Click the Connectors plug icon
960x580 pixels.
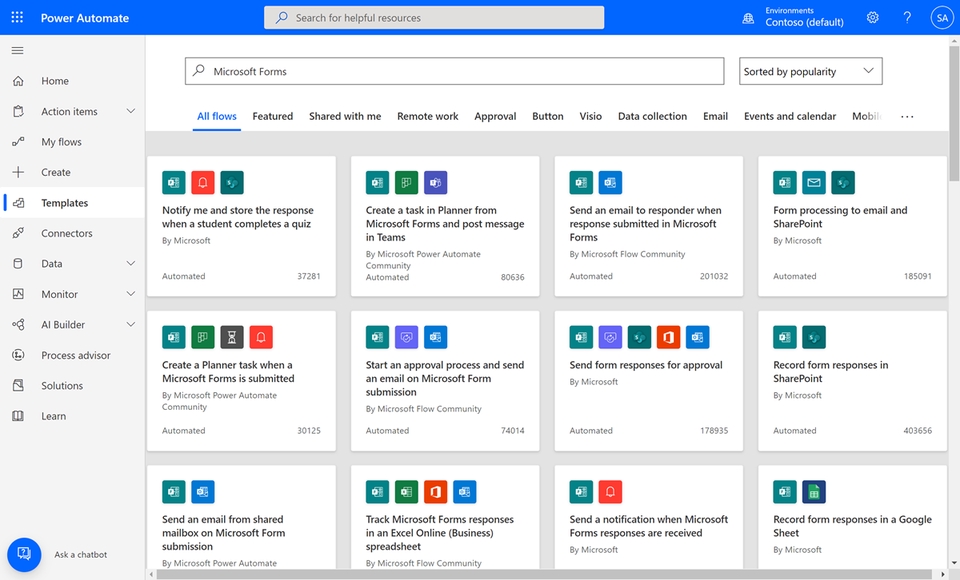tap(18, 233)
